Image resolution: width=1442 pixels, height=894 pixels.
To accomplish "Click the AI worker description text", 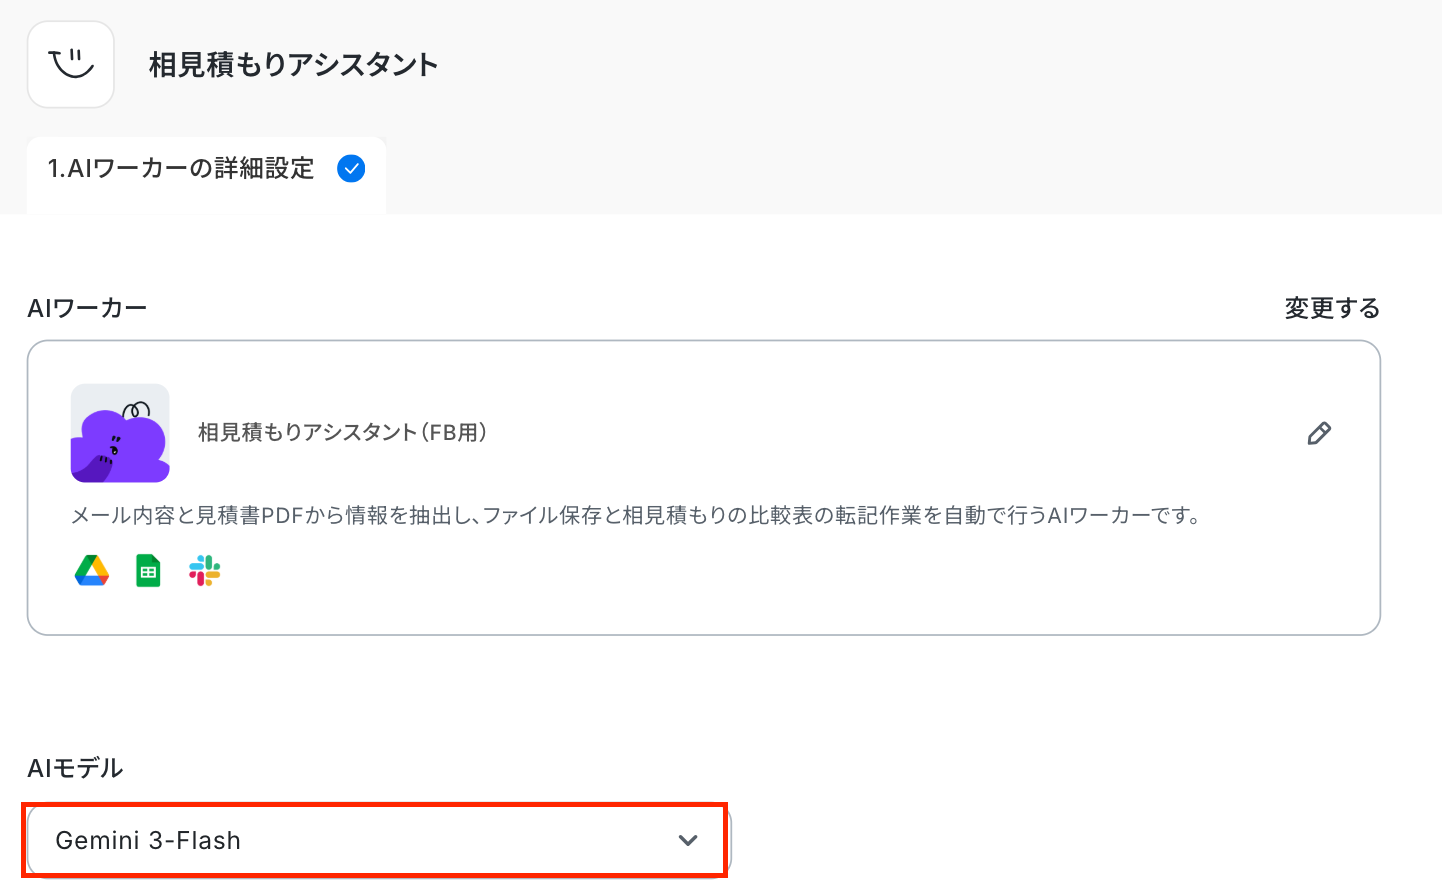I will pos(636,515).
